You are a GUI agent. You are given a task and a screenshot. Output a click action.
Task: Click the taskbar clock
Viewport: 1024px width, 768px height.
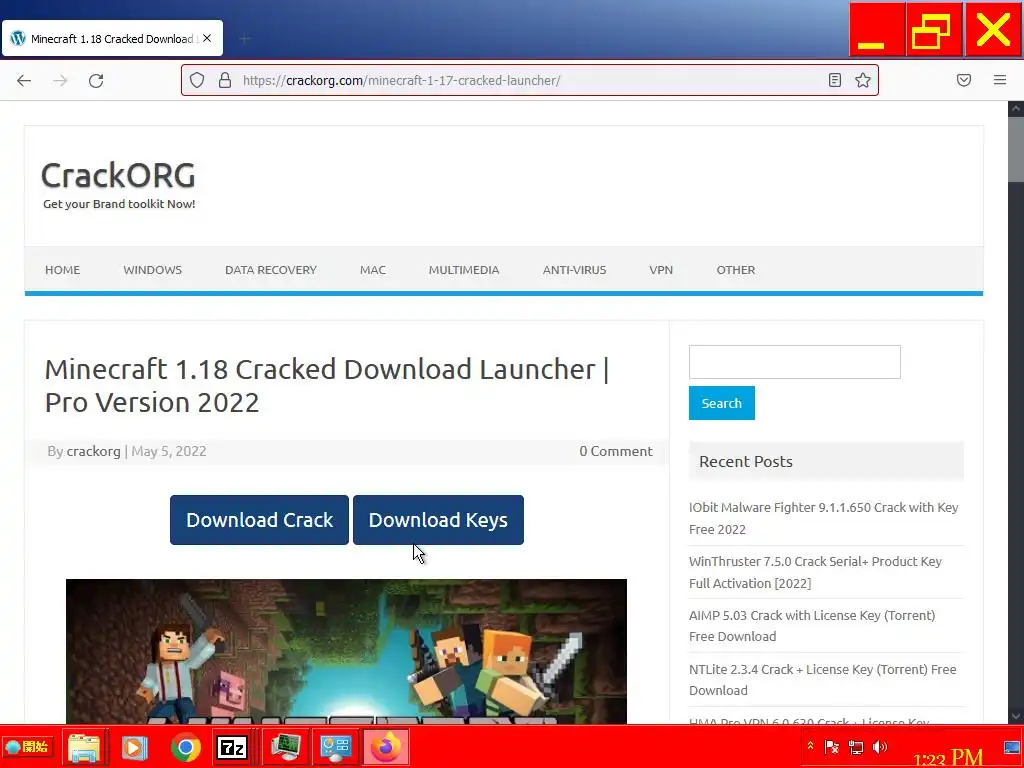948,758
